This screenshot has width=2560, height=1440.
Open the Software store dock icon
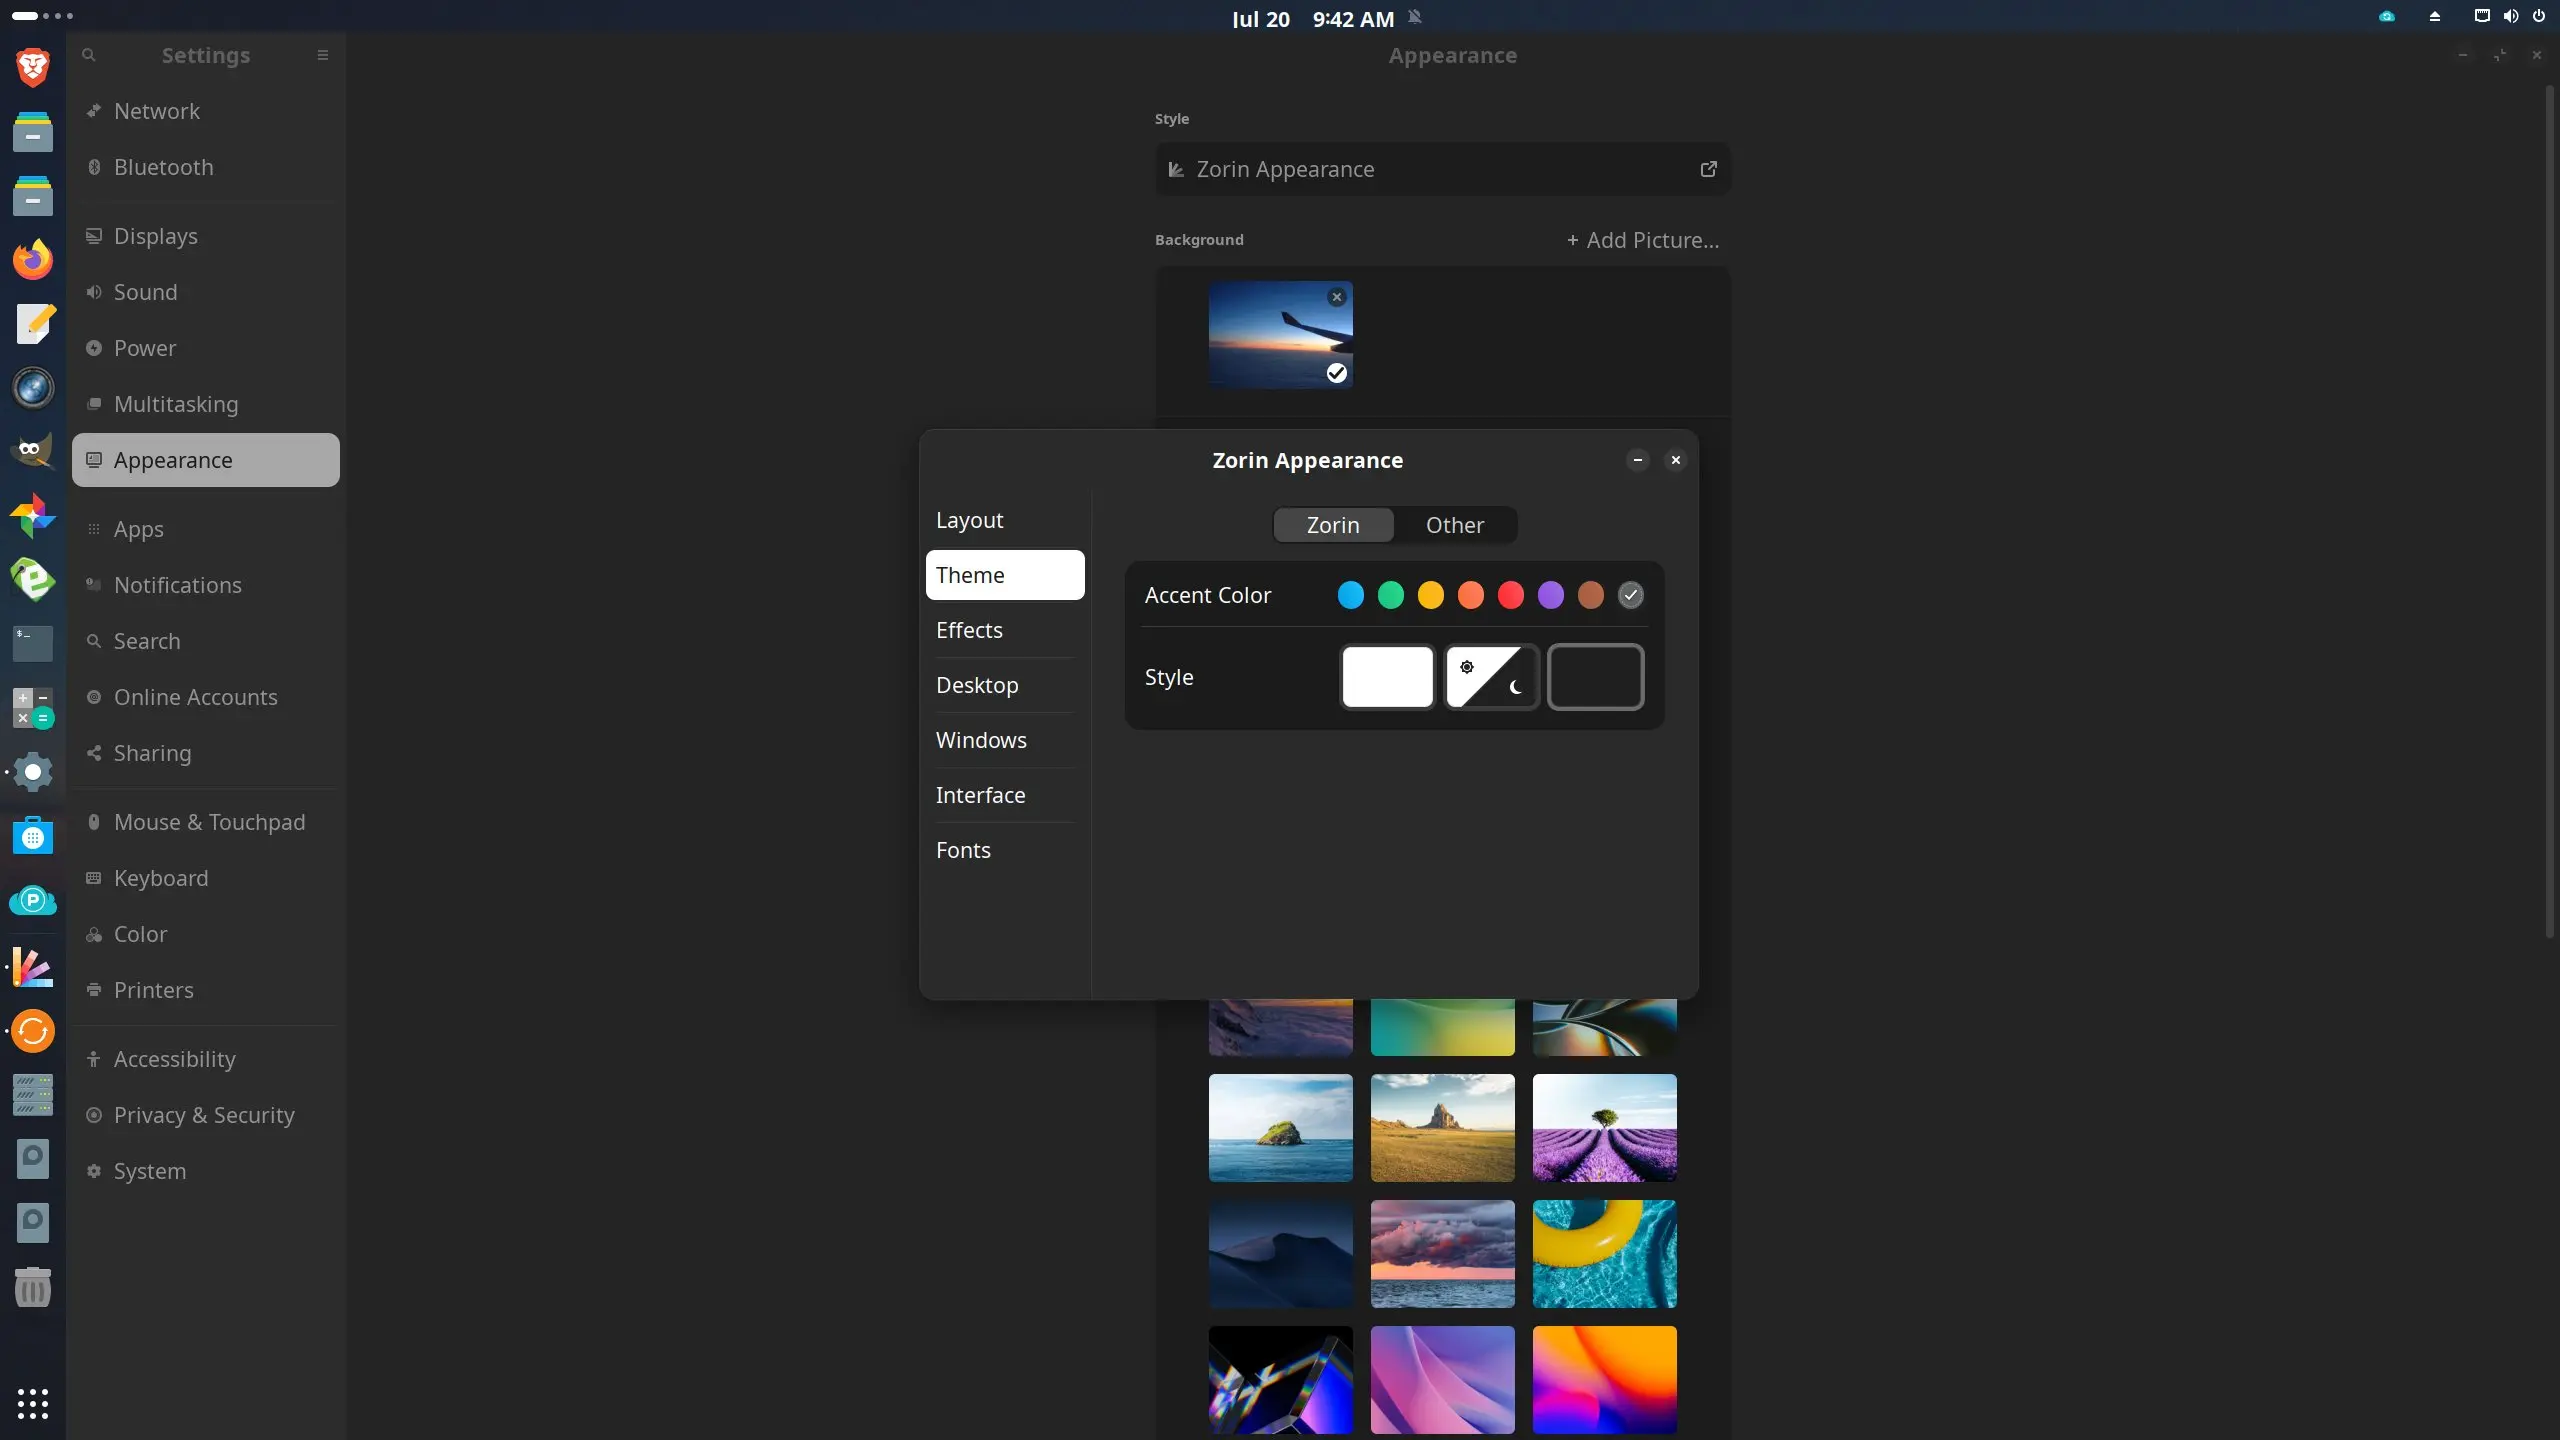pos(33,836)
